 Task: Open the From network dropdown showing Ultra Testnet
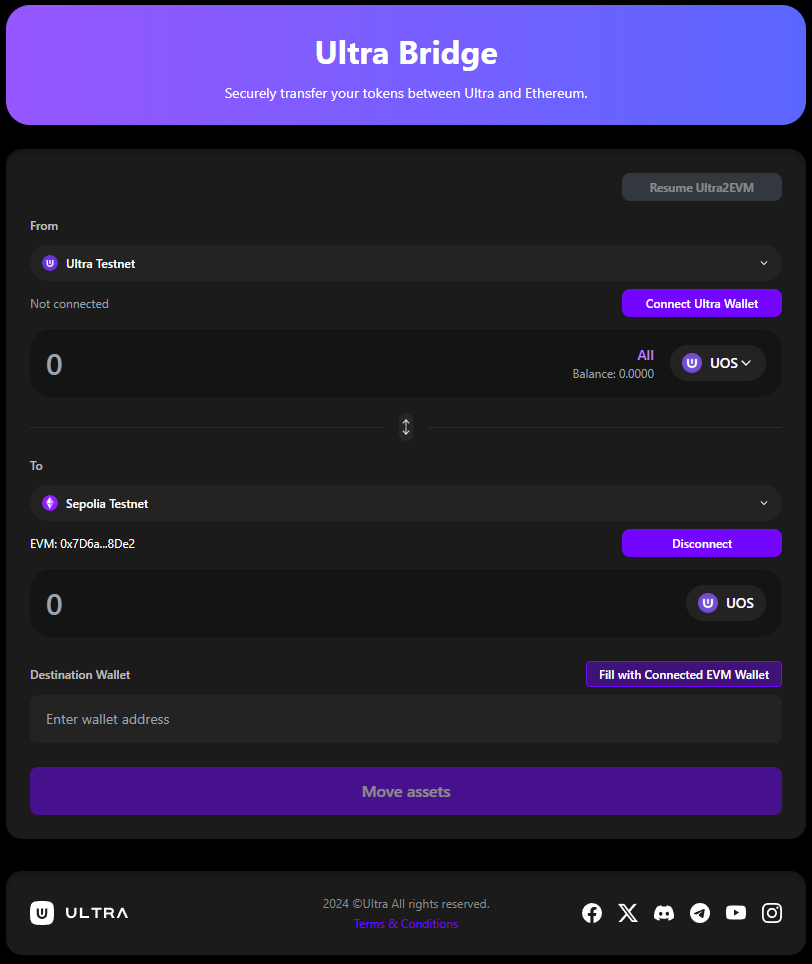(x=406, y=263)
